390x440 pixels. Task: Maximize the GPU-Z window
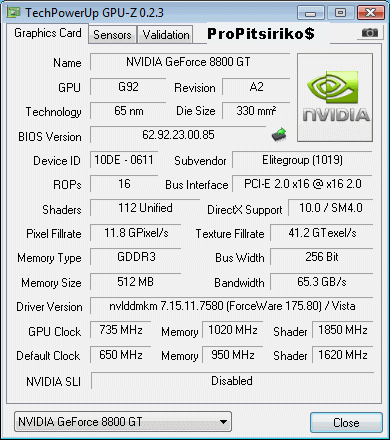(x=340, y=13)
